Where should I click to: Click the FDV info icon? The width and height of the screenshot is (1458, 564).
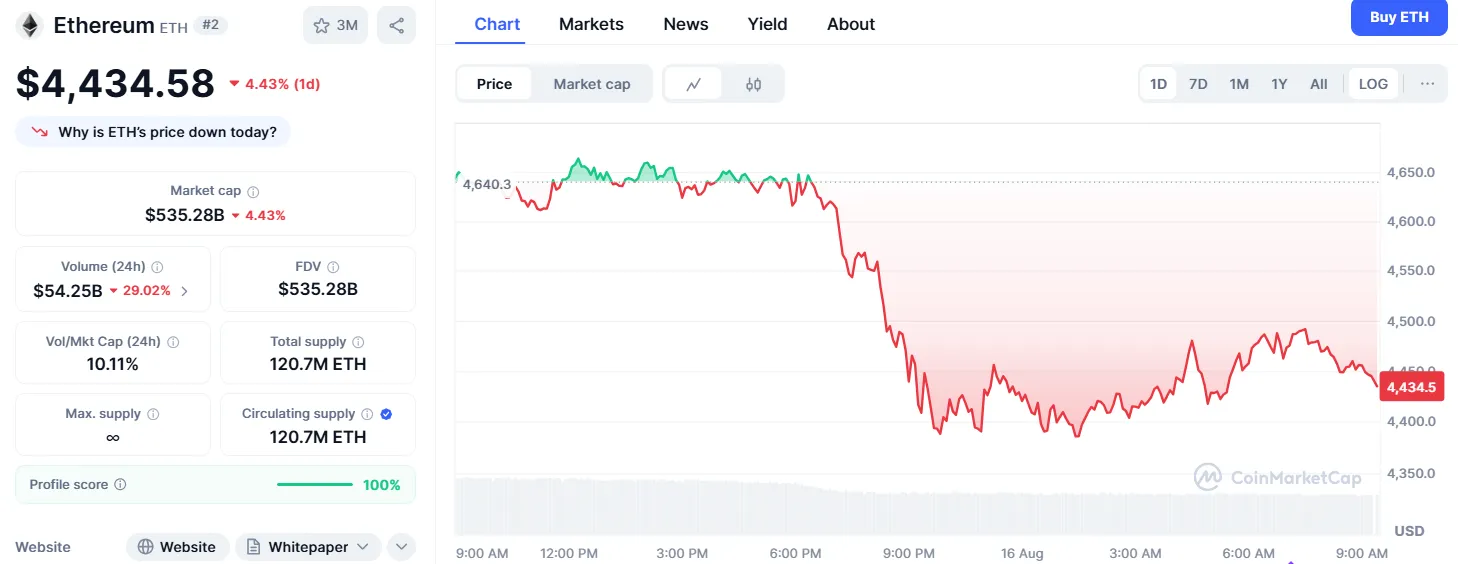click(333, 267)
